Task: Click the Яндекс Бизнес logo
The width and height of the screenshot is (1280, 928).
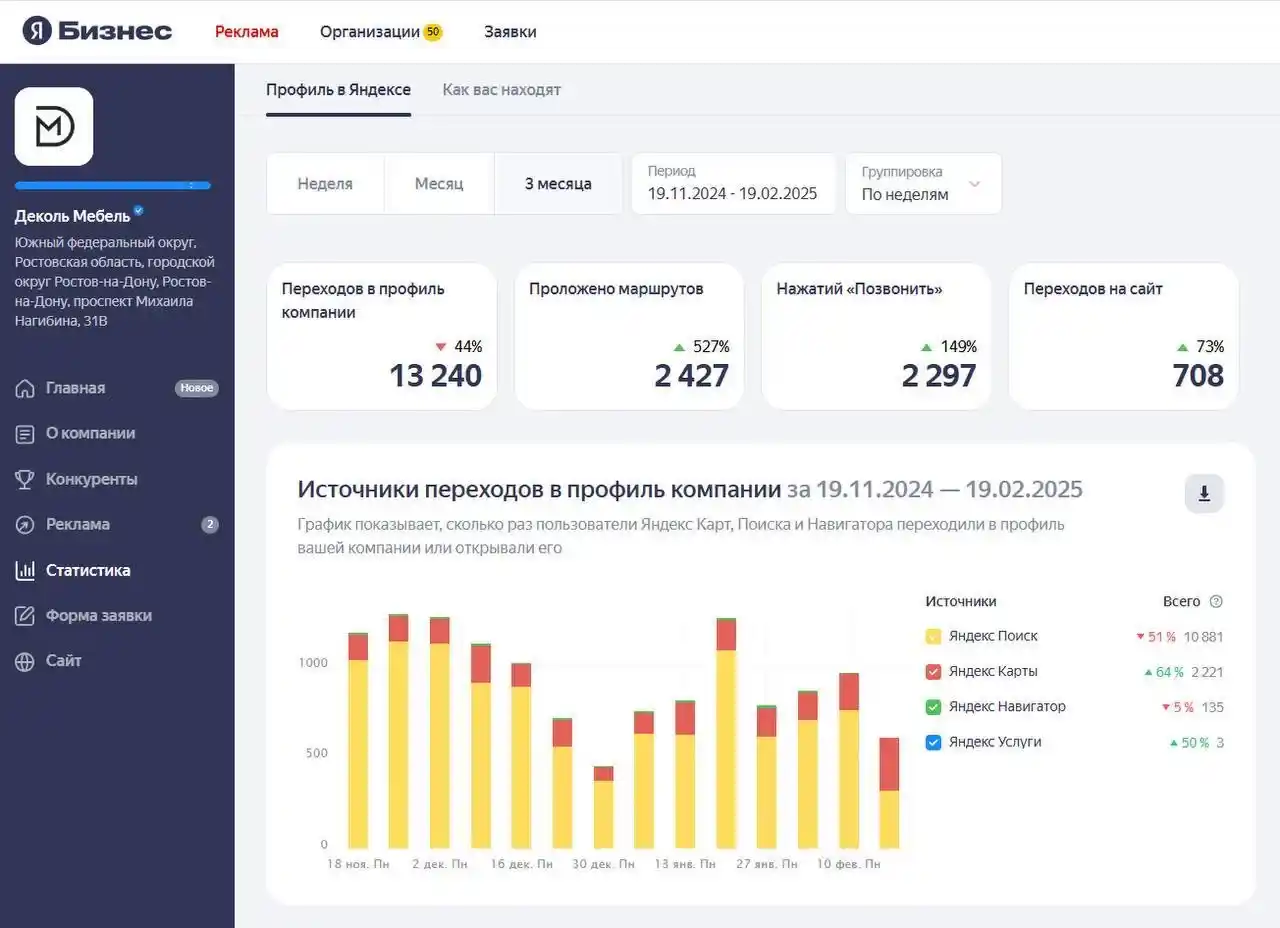Action: click(97, 31)
